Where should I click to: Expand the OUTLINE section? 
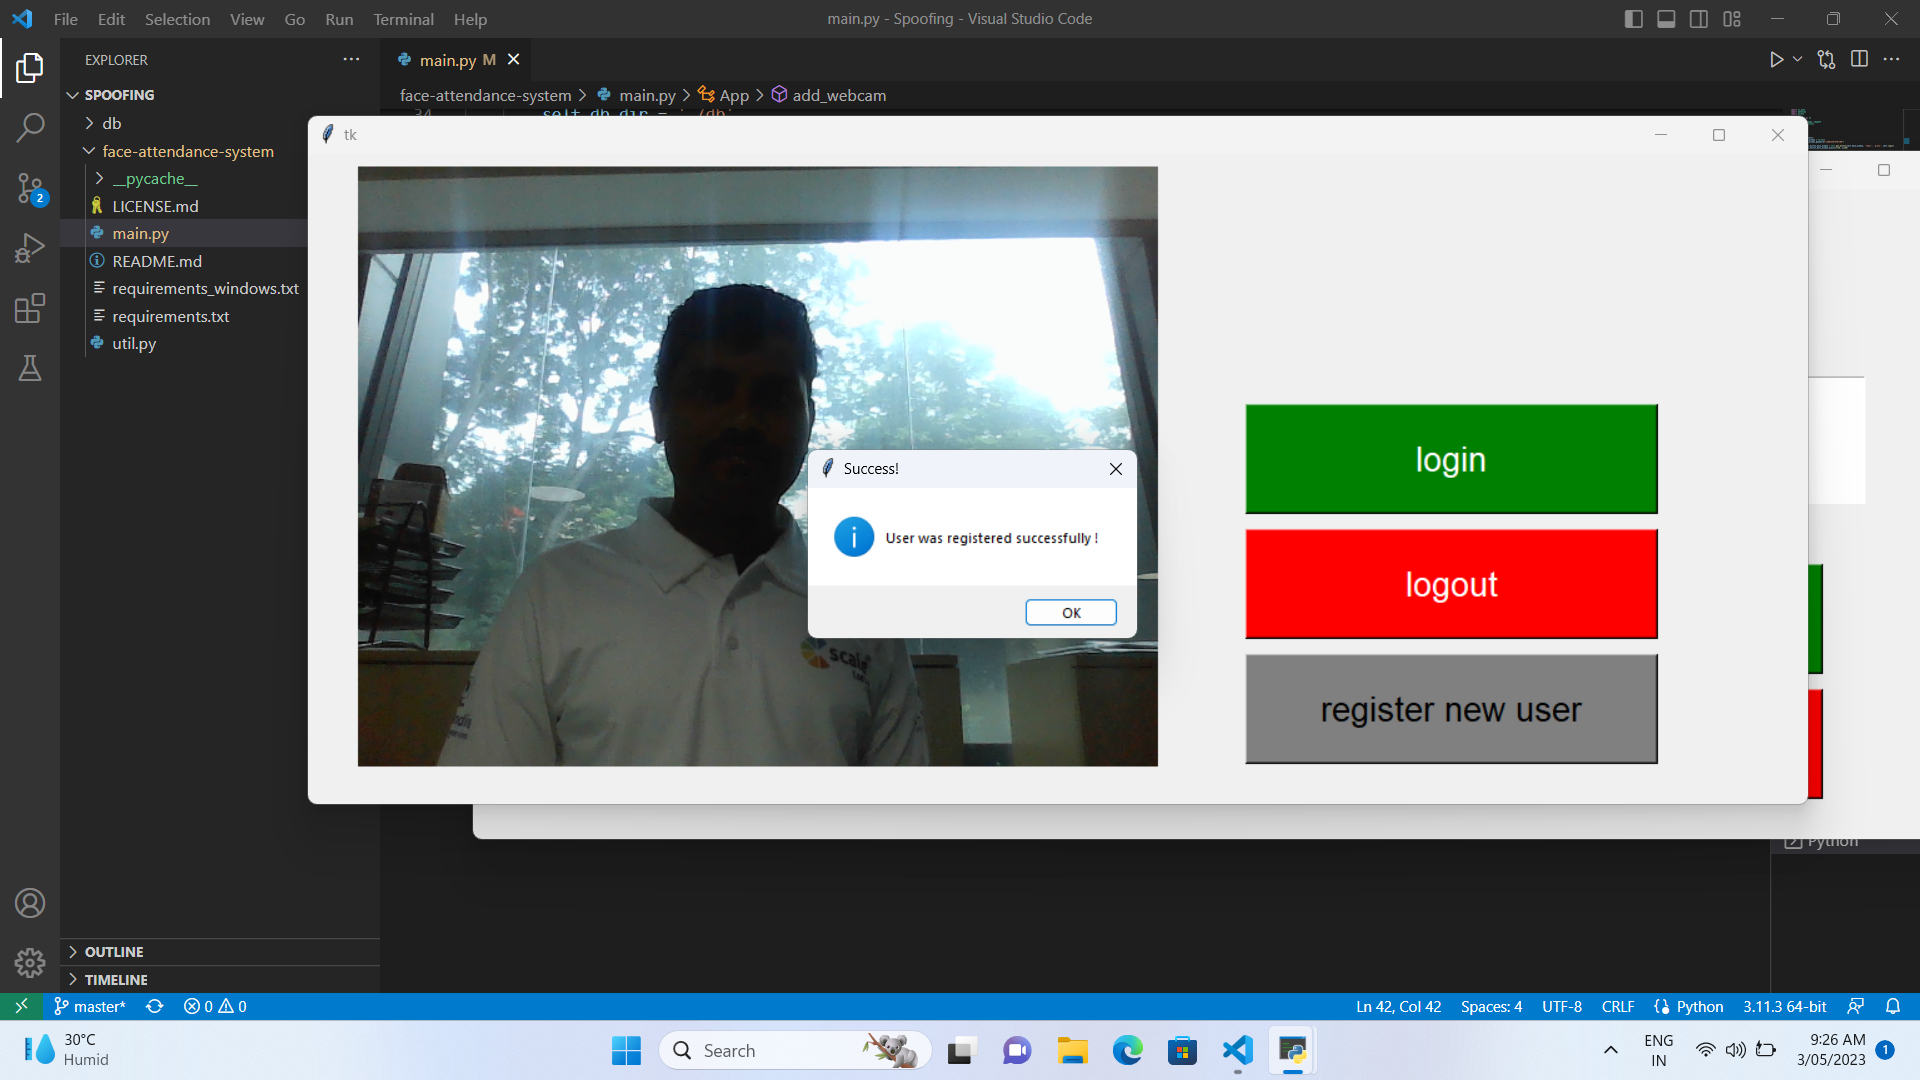(115, 952)
